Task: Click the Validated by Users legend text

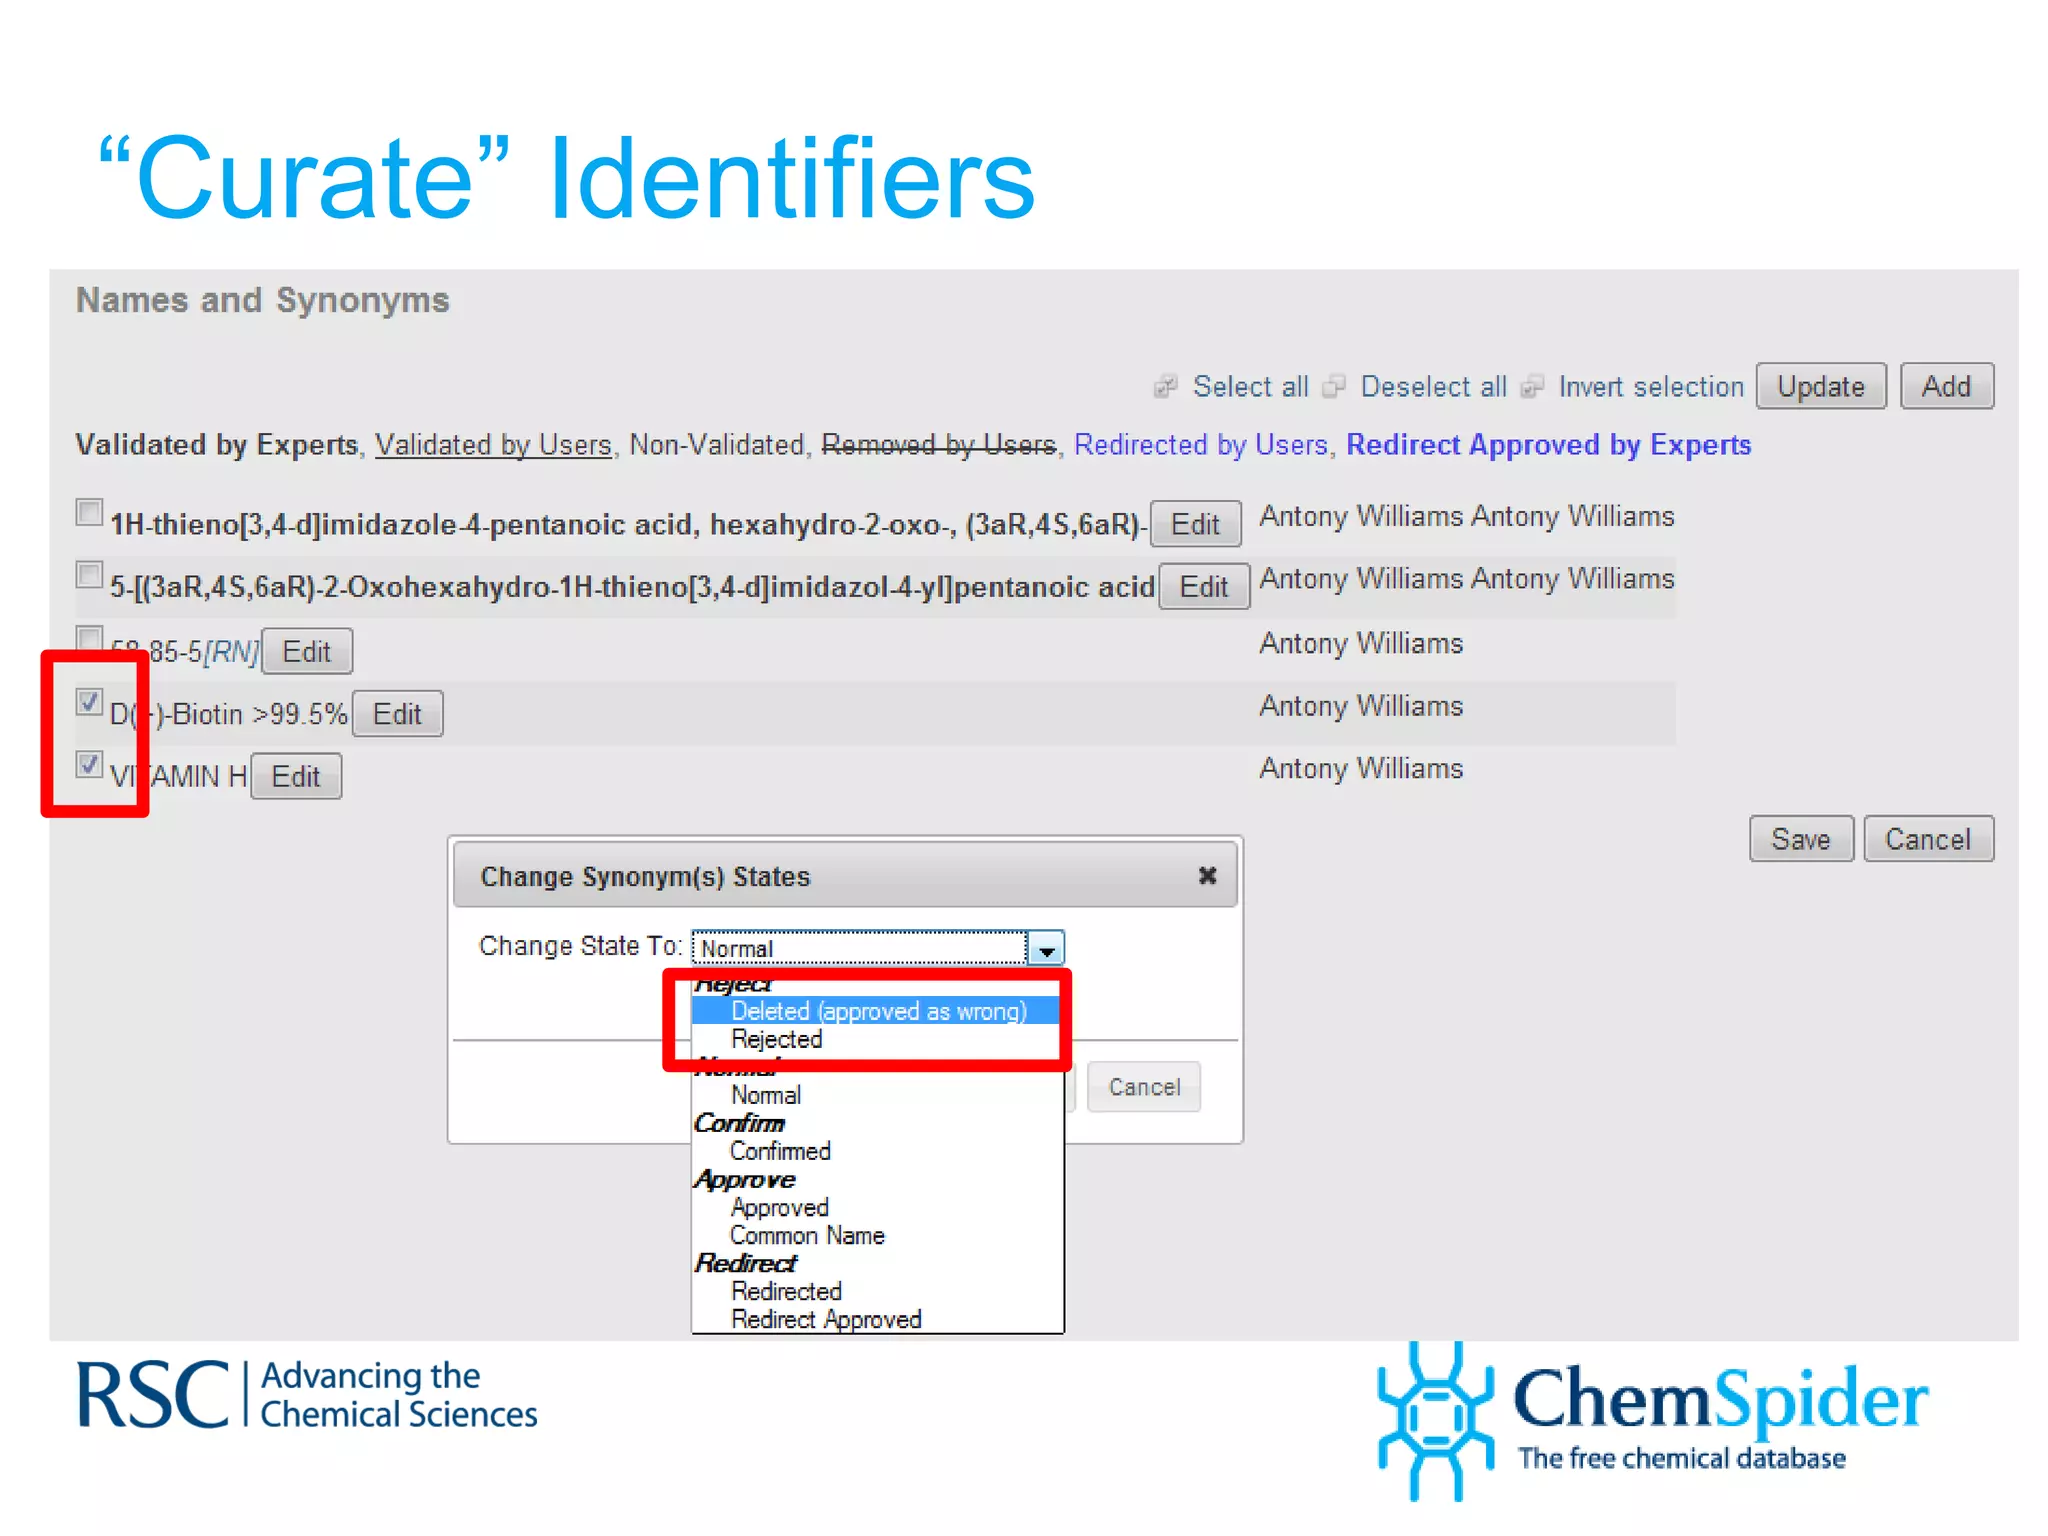Action: coord(493,445)
